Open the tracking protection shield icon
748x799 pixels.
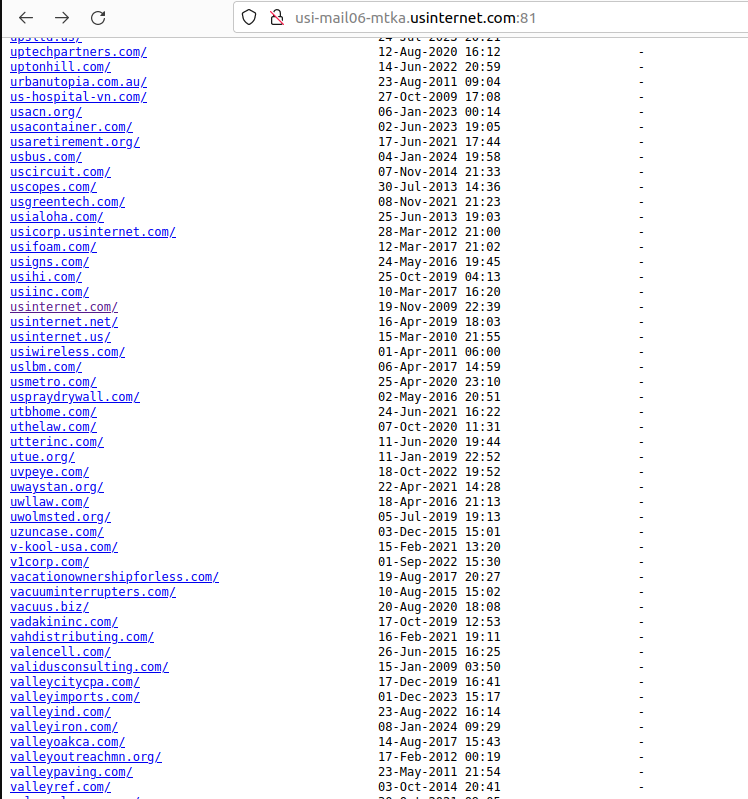click(x=249, y=18)
